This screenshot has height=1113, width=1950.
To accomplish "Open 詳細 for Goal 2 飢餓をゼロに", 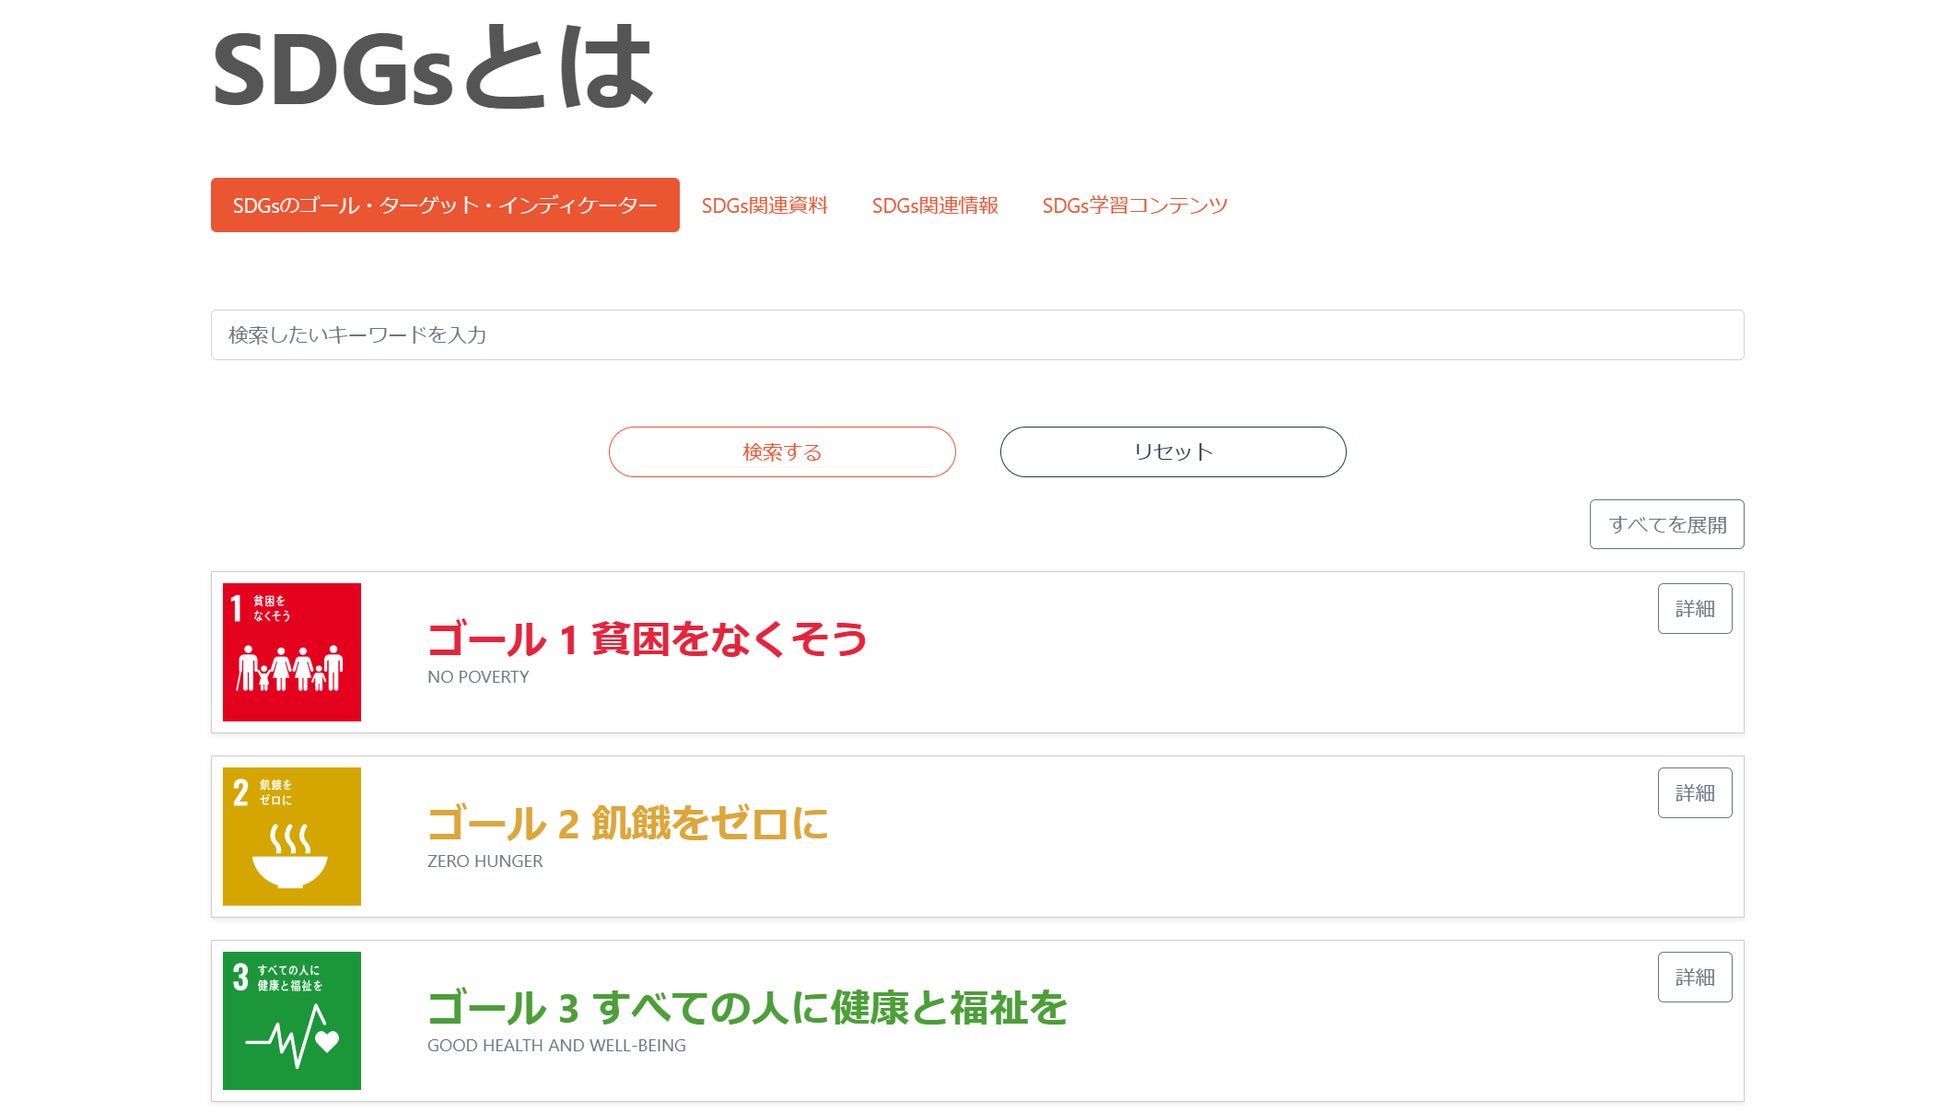I will point(1694,792).
